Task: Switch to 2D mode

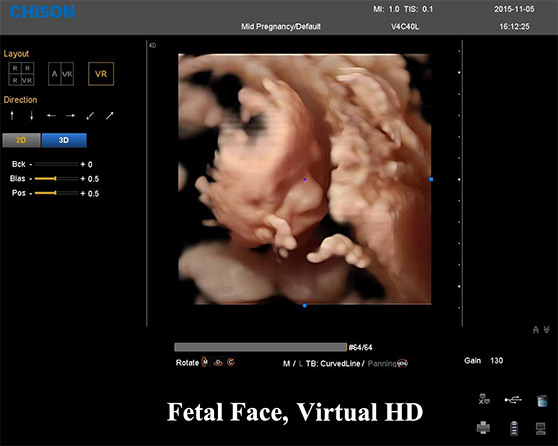Action: click(x=21, y=140)
